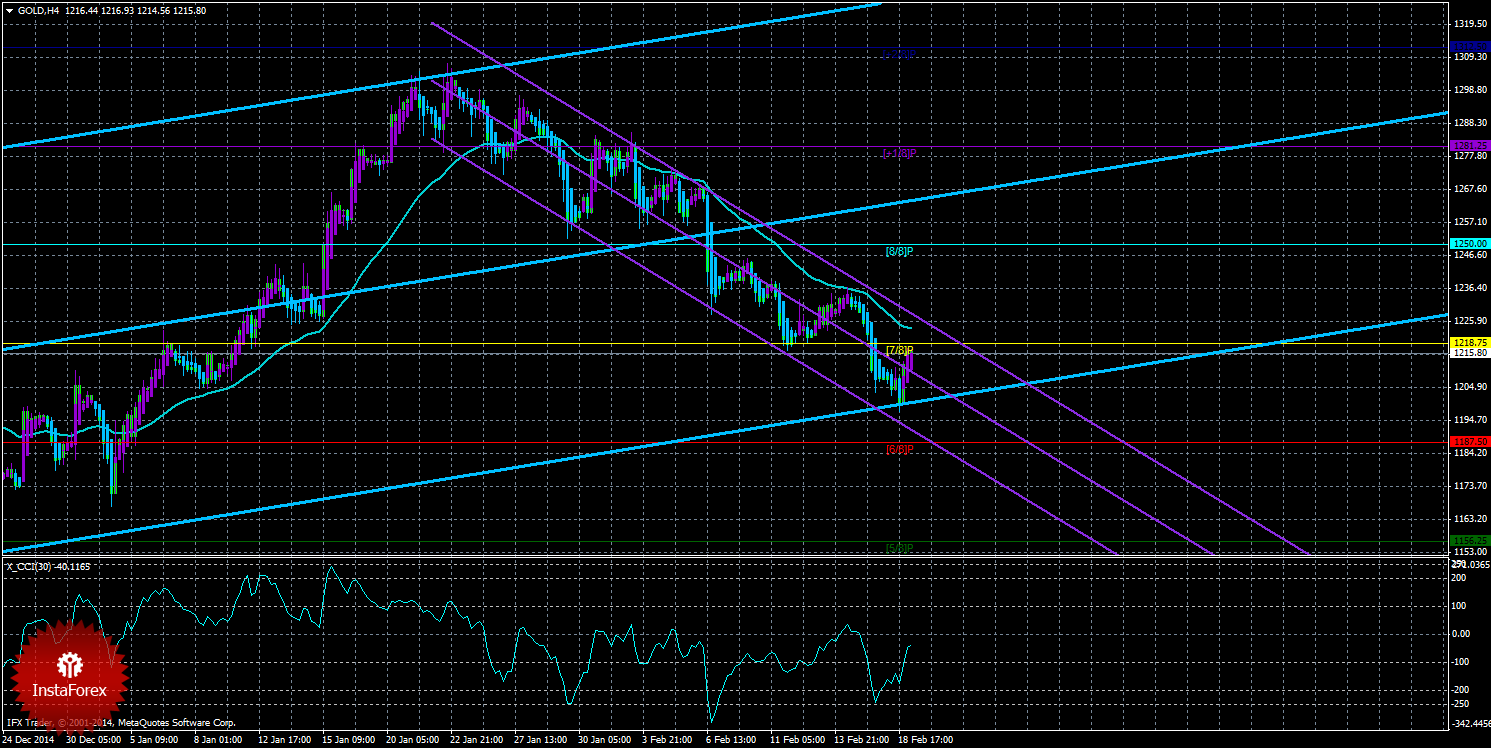
Task: Select the [7/8]P Murrey level label
Action: tap(901, 350)
